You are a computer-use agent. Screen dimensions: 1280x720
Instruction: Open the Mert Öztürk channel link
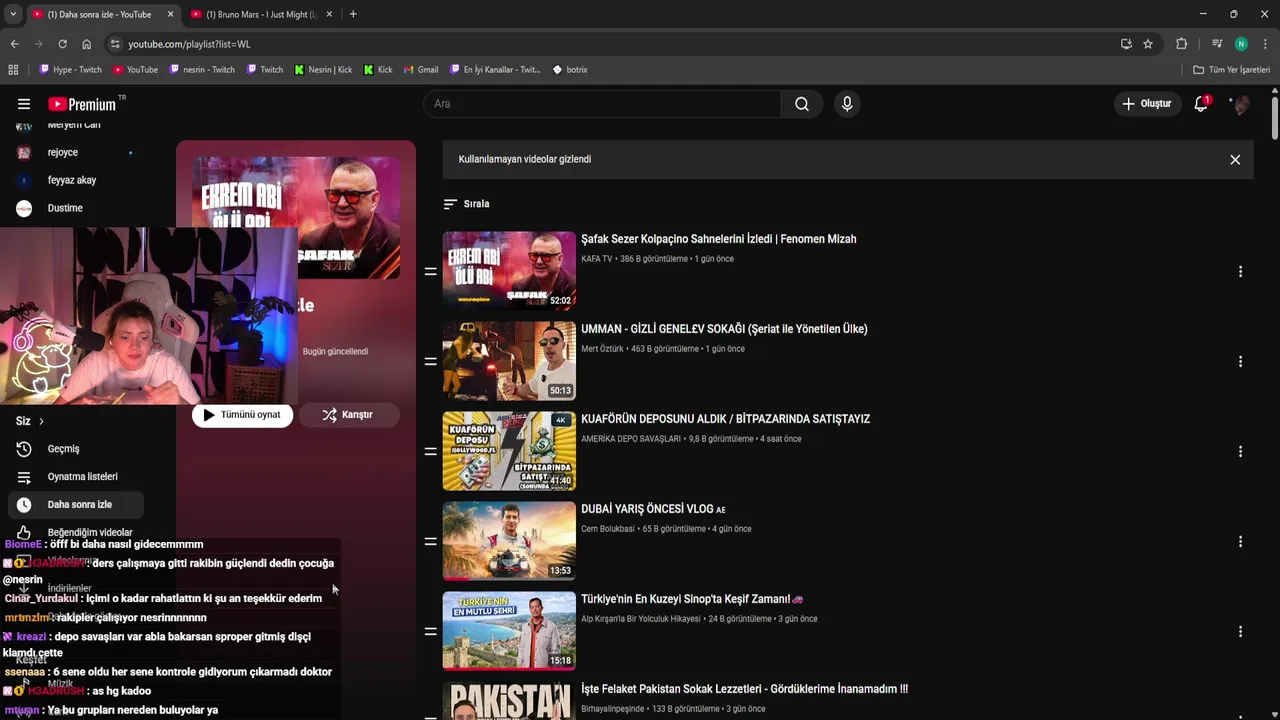point(602,349)
